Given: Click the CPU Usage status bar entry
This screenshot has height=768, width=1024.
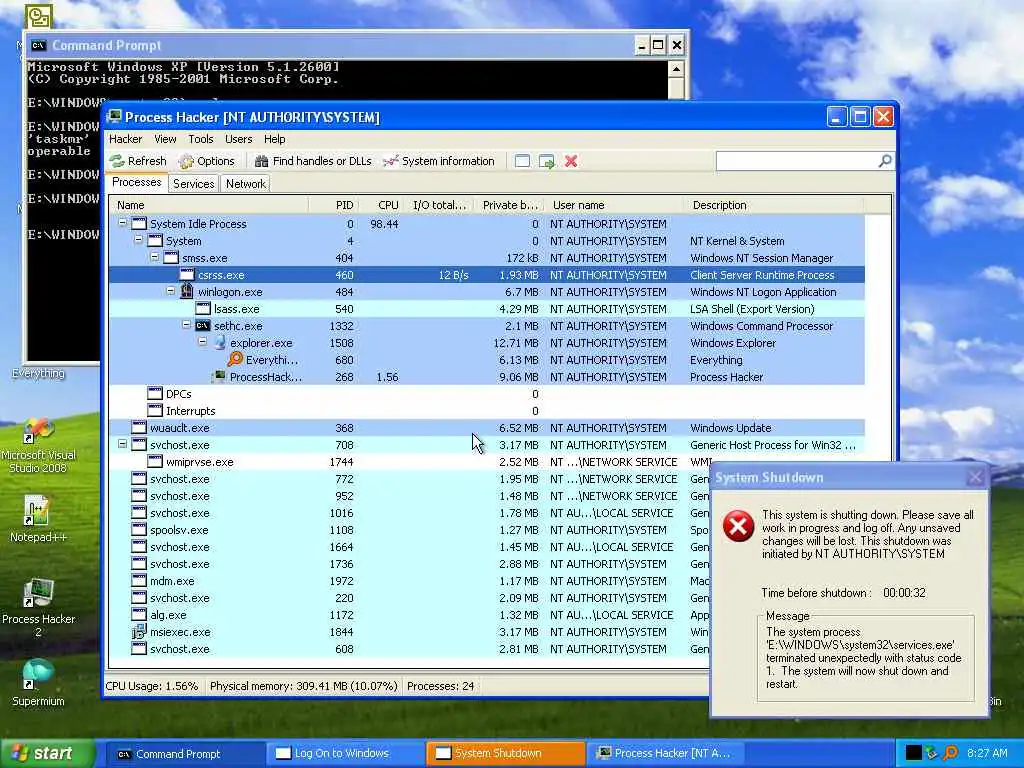Looking at the screenshot, I should (x=152, y=686).
